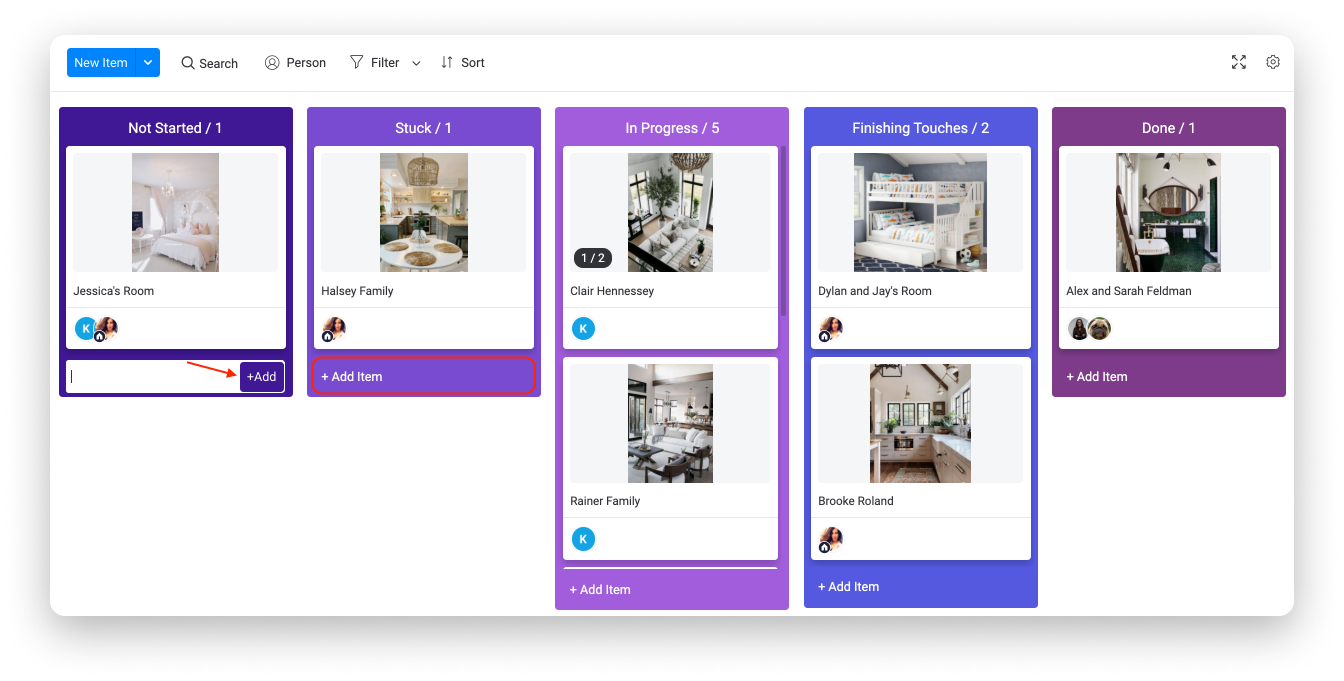Click the assignee avatar on Halsey Family
The width and height of the screenshot is (1344, 681).
[334, 329]
